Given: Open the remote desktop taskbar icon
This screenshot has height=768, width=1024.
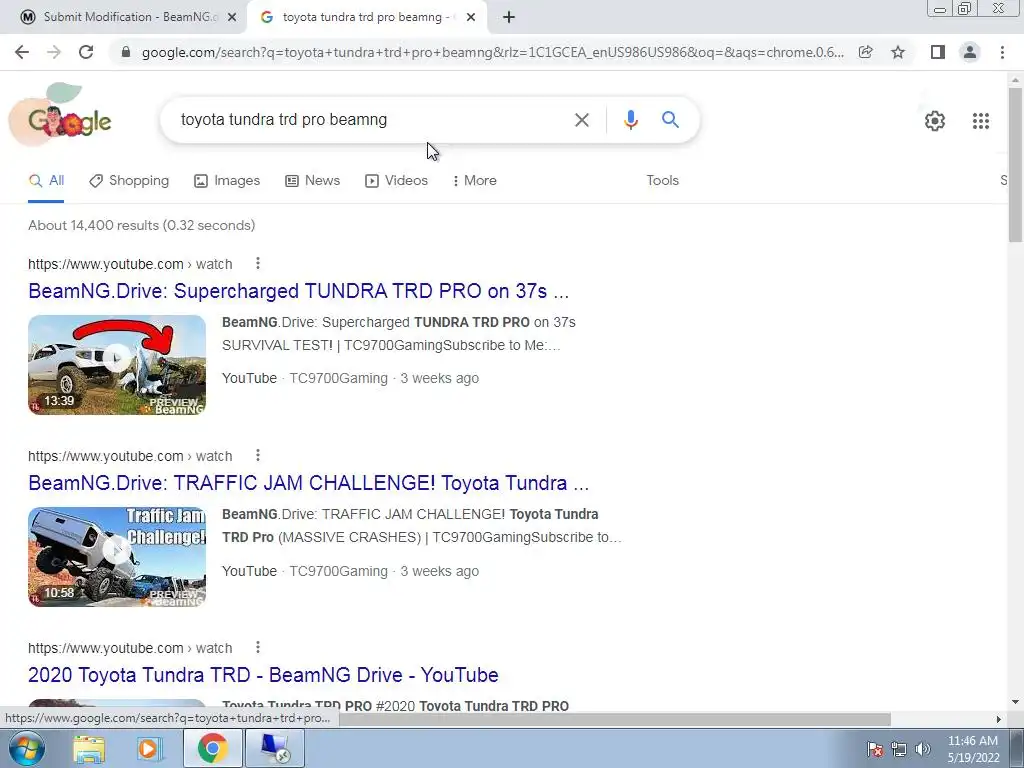Looking at the screenshot, I should [274, 748].
